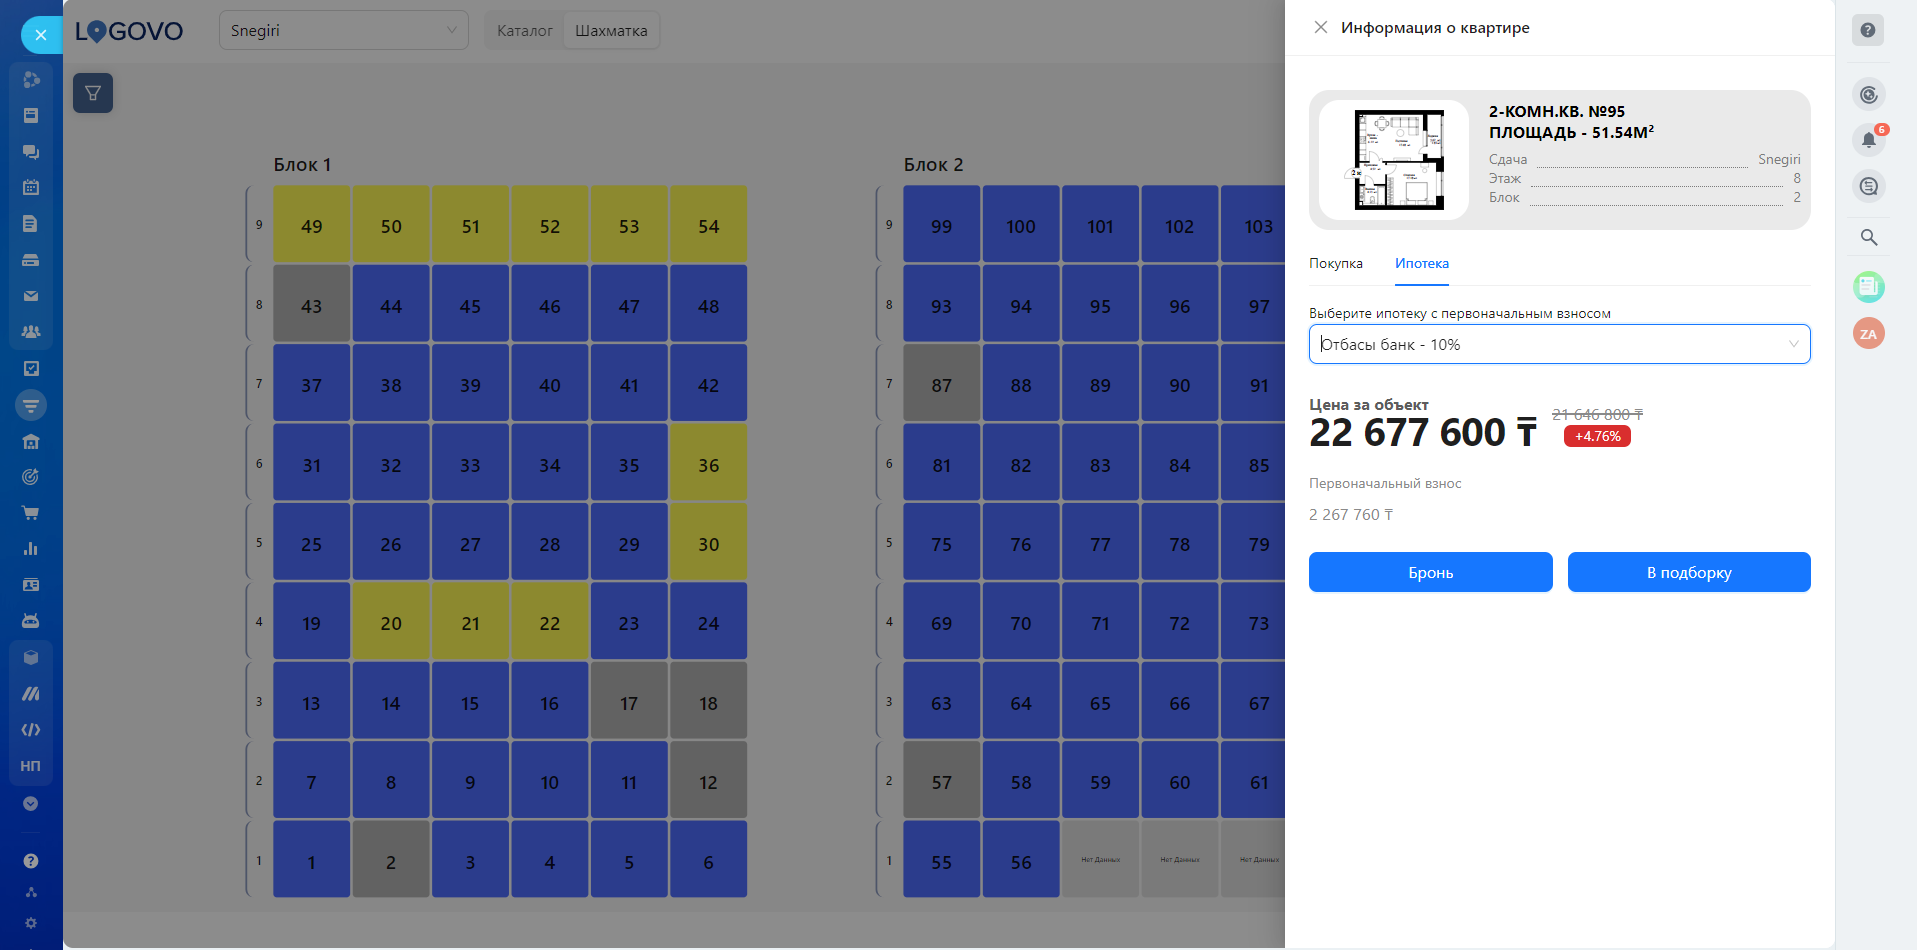
Task: Switch to the Шахматка view
Action: (611, 31)
